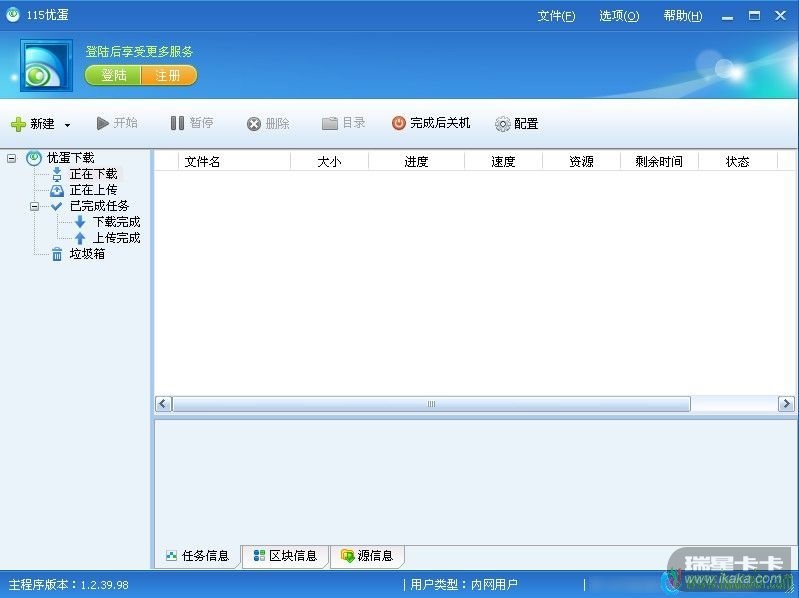Click the 资源 column header
799x598 pixels.
tap(581, 161)
